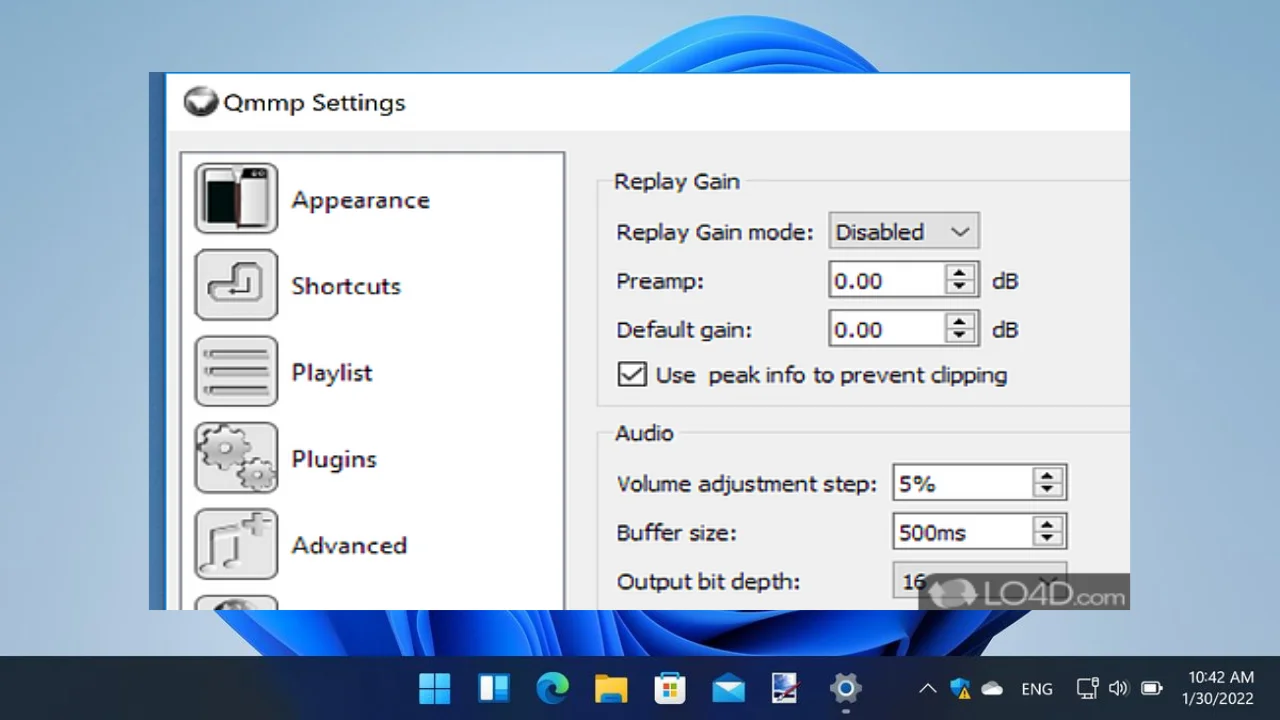Viewport: 1280px width, 720px height.
Task: Click the OneDrive cloud tray icon
Action: (x=992, y=688)
